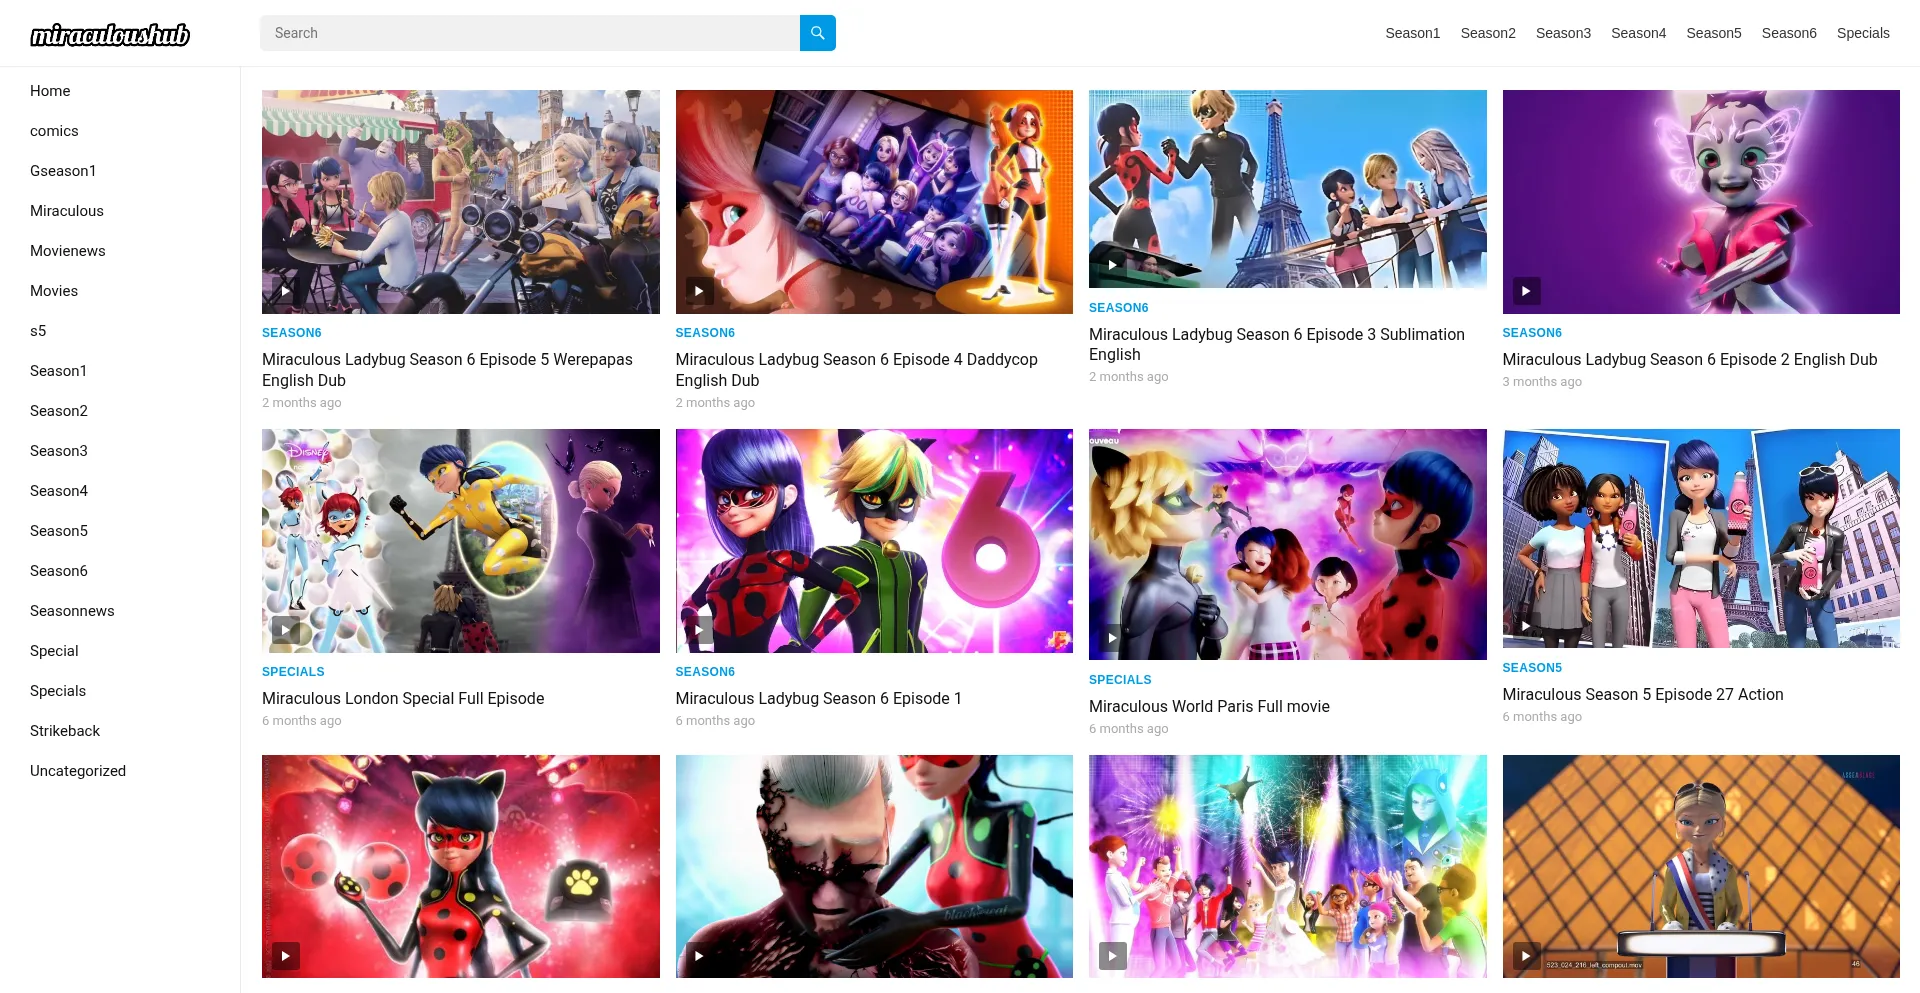This screenshot has height=993, width=1920.
Task: Open Season4 in top navigation
Action: 1638,33
